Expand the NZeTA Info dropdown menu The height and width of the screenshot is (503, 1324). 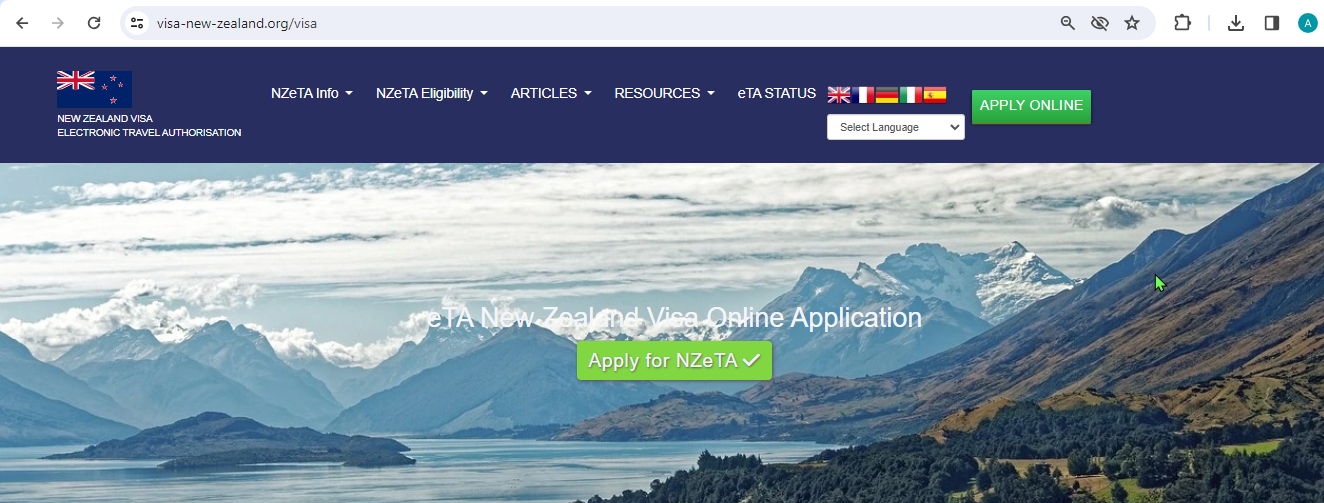312,93
